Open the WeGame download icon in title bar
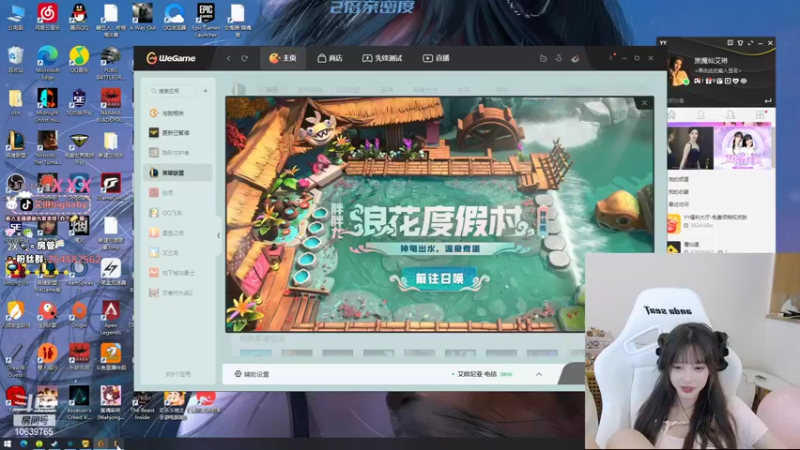The width and height of the screenshot is (800, 450). (x=559, y=58)
